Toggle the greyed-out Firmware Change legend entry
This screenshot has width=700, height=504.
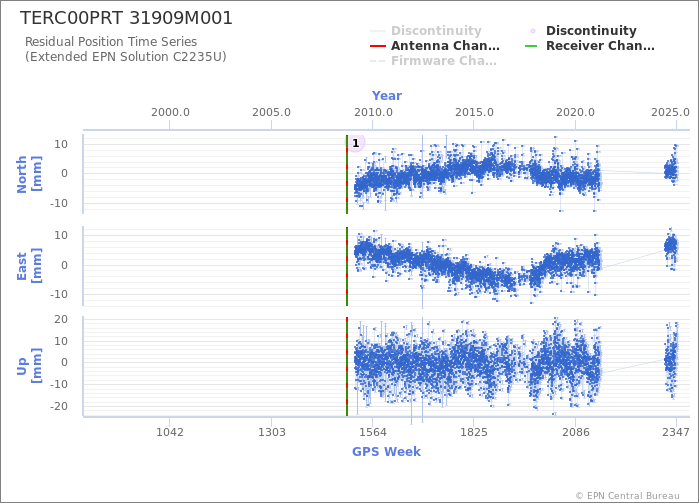[x=433, y=61]
